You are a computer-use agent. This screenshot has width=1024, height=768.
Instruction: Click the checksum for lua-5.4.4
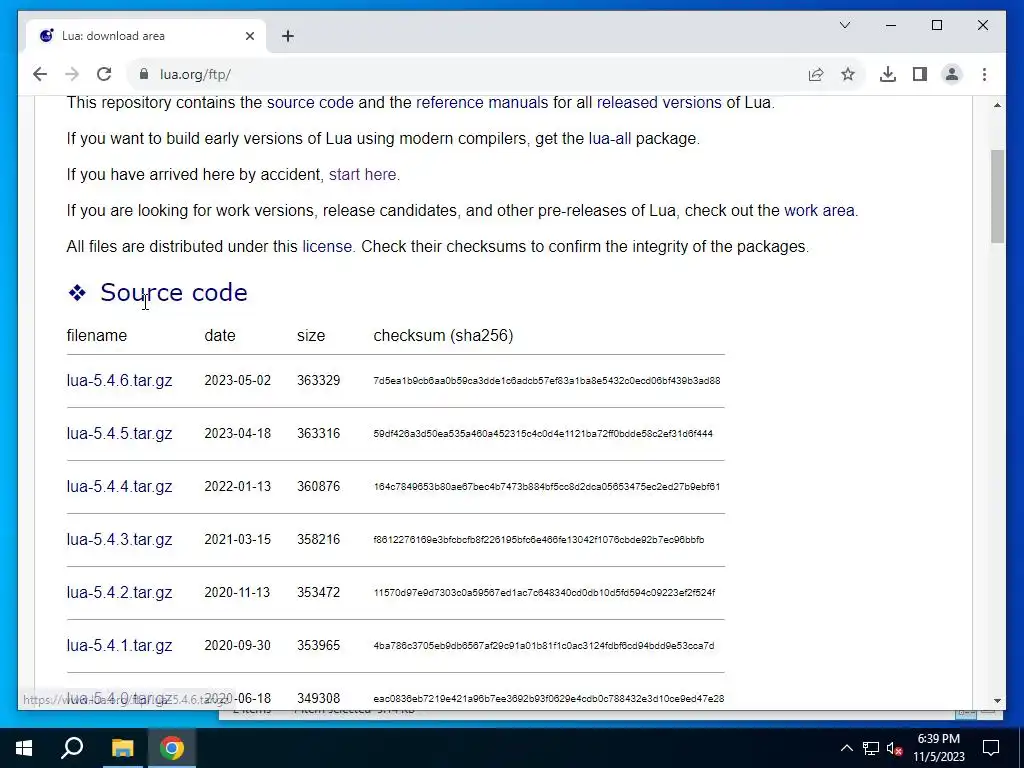click(547, 487)
